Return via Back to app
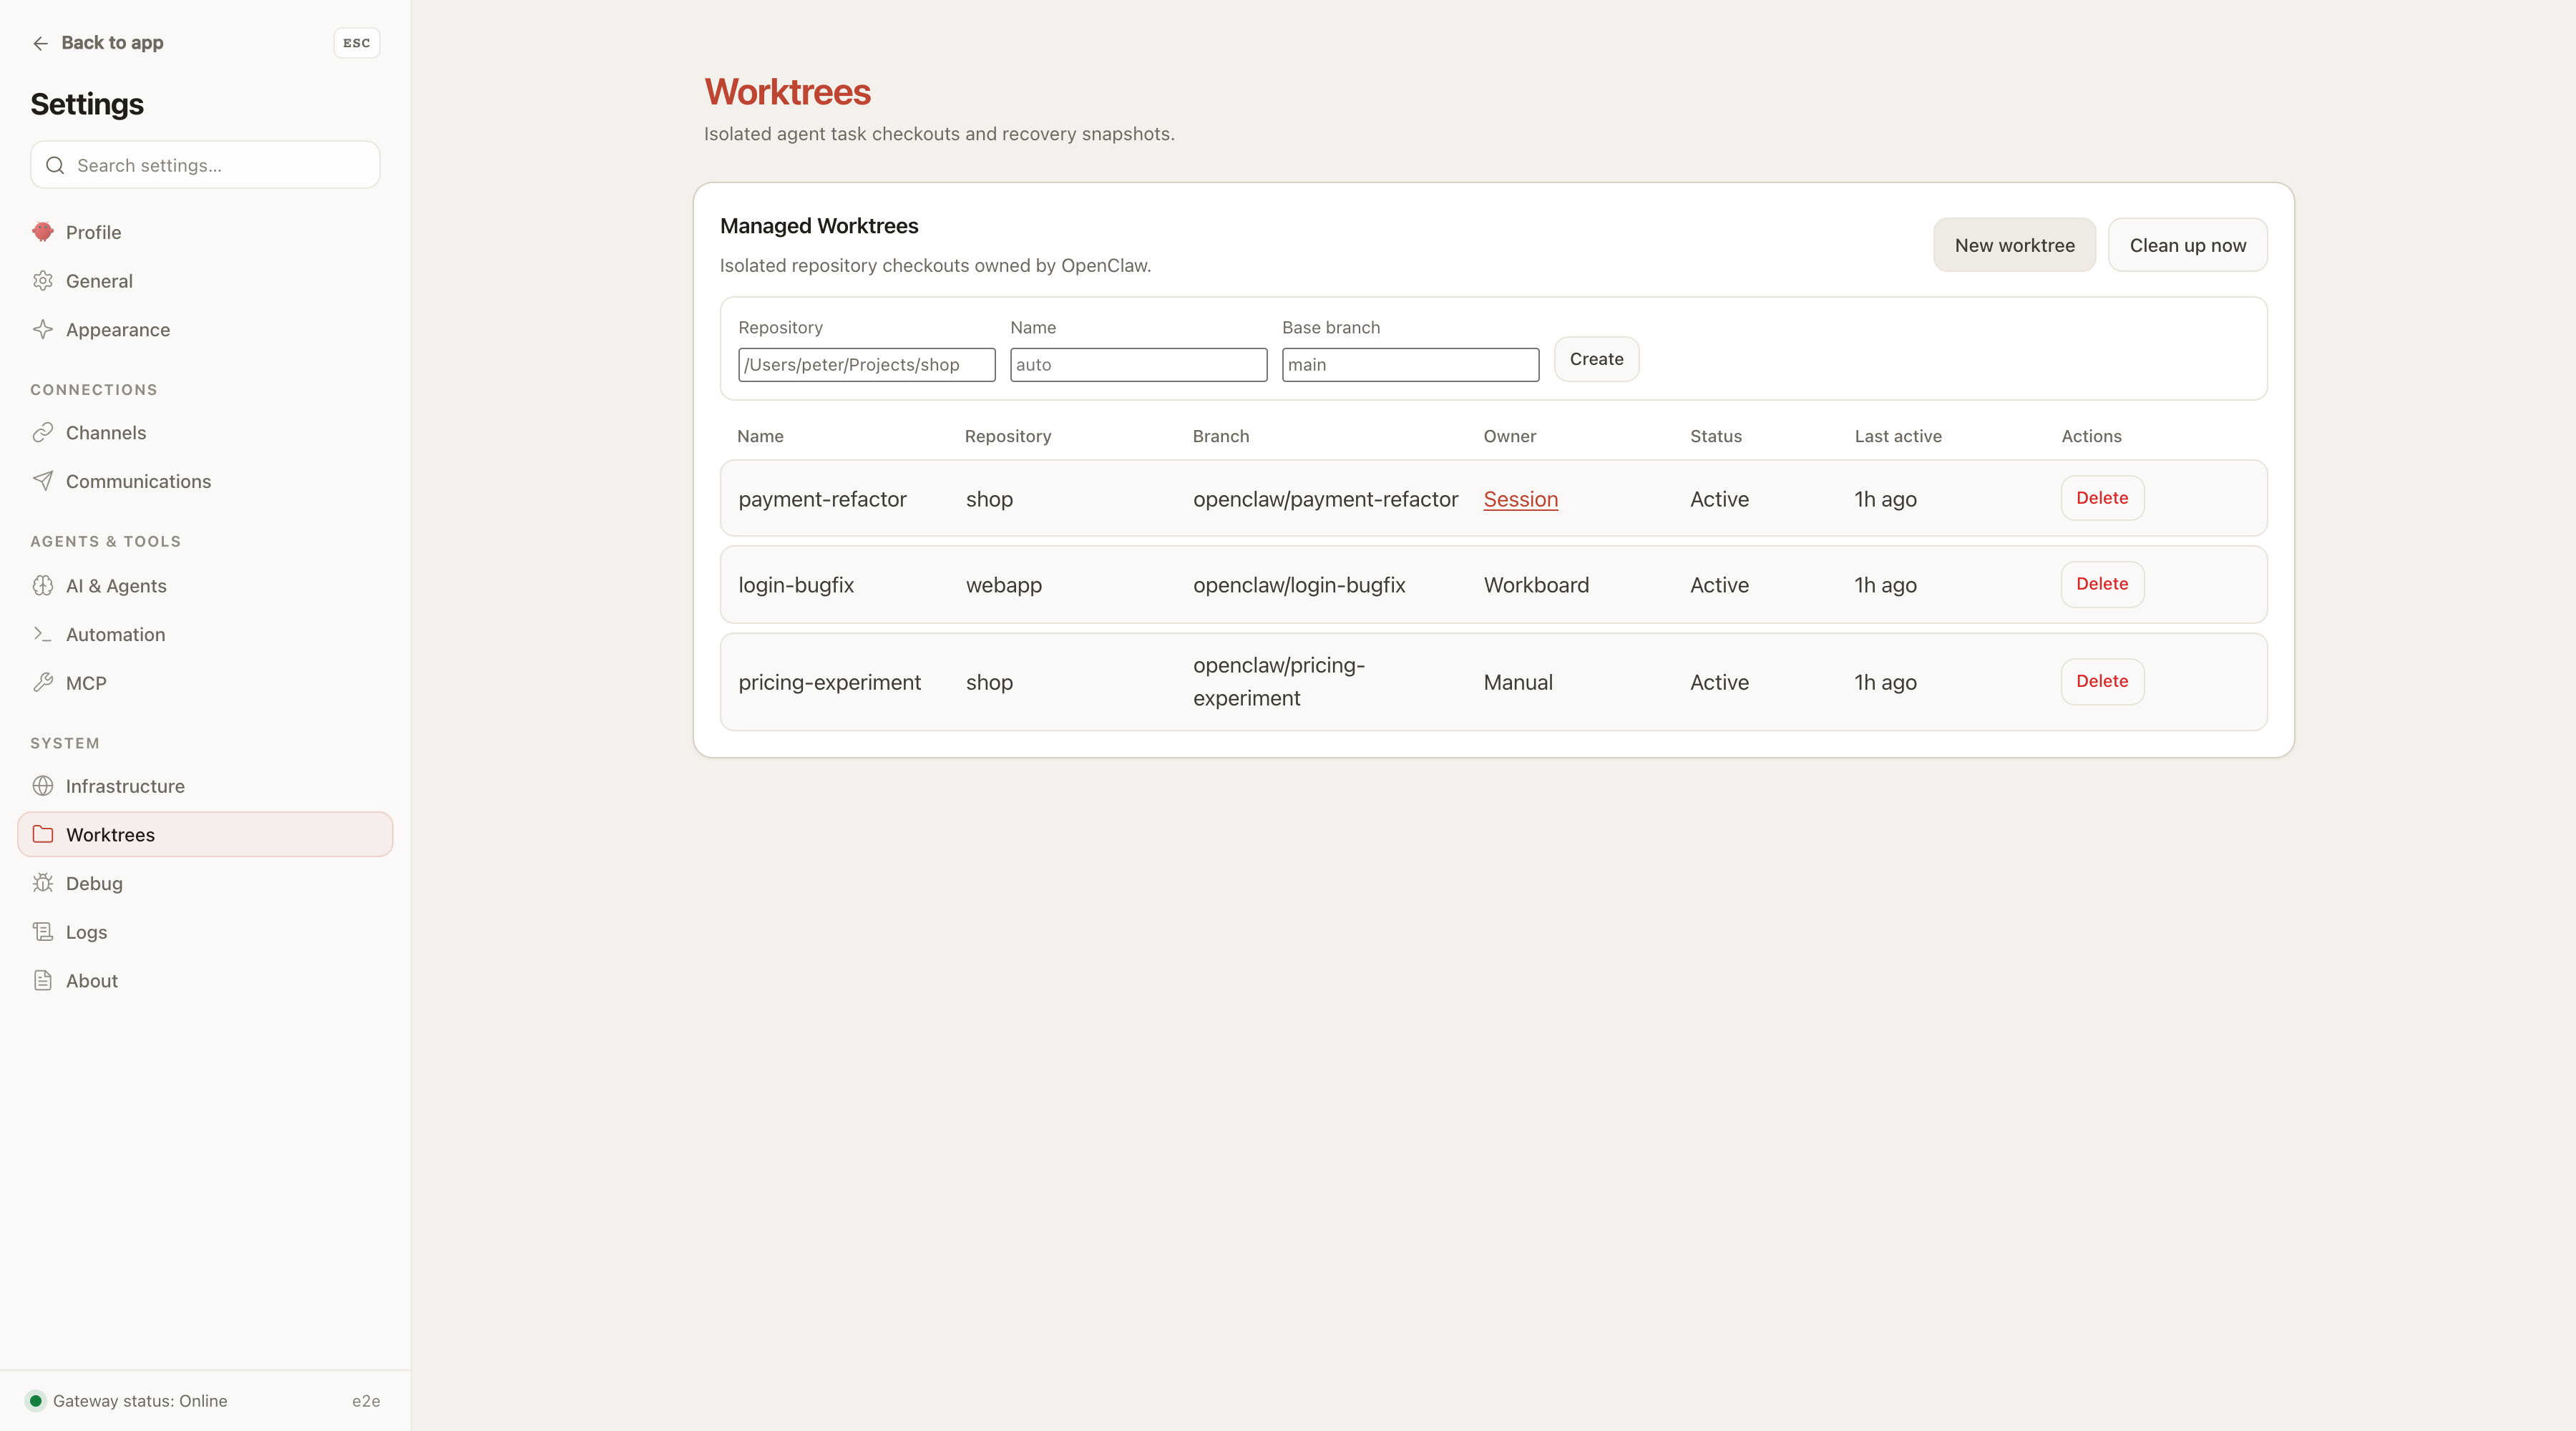 (98, 43)
